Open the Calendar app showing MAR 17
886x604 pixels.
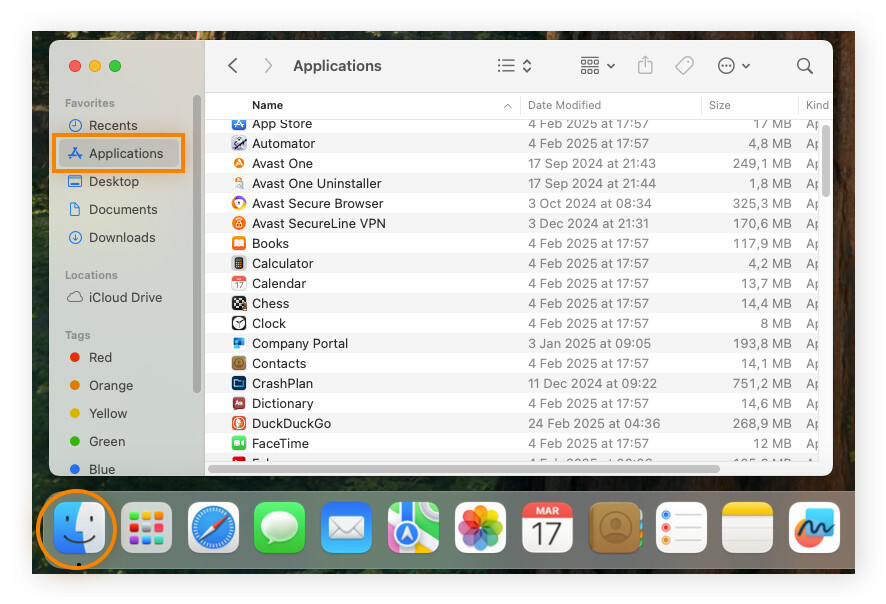pyautogui.click(x=547, y=528)
